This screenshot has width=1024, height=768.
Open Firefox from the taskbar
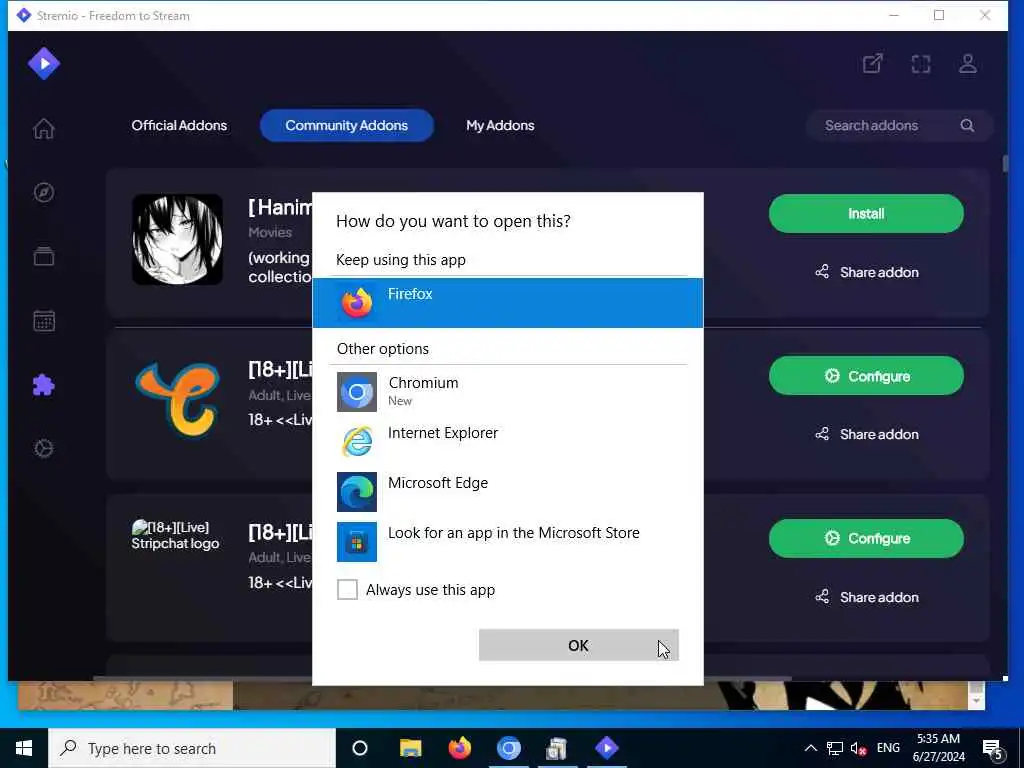[x=460, y=748]
